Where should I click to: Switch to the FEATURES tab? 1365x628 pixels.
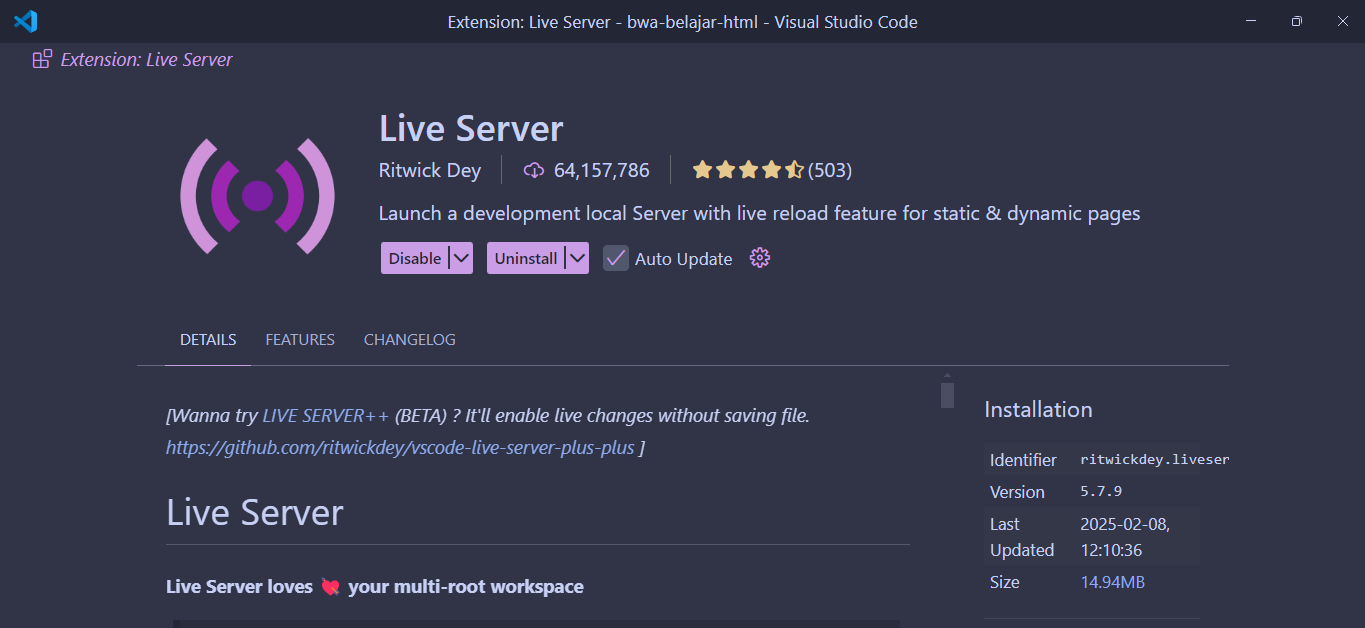(x=300, y=340)
